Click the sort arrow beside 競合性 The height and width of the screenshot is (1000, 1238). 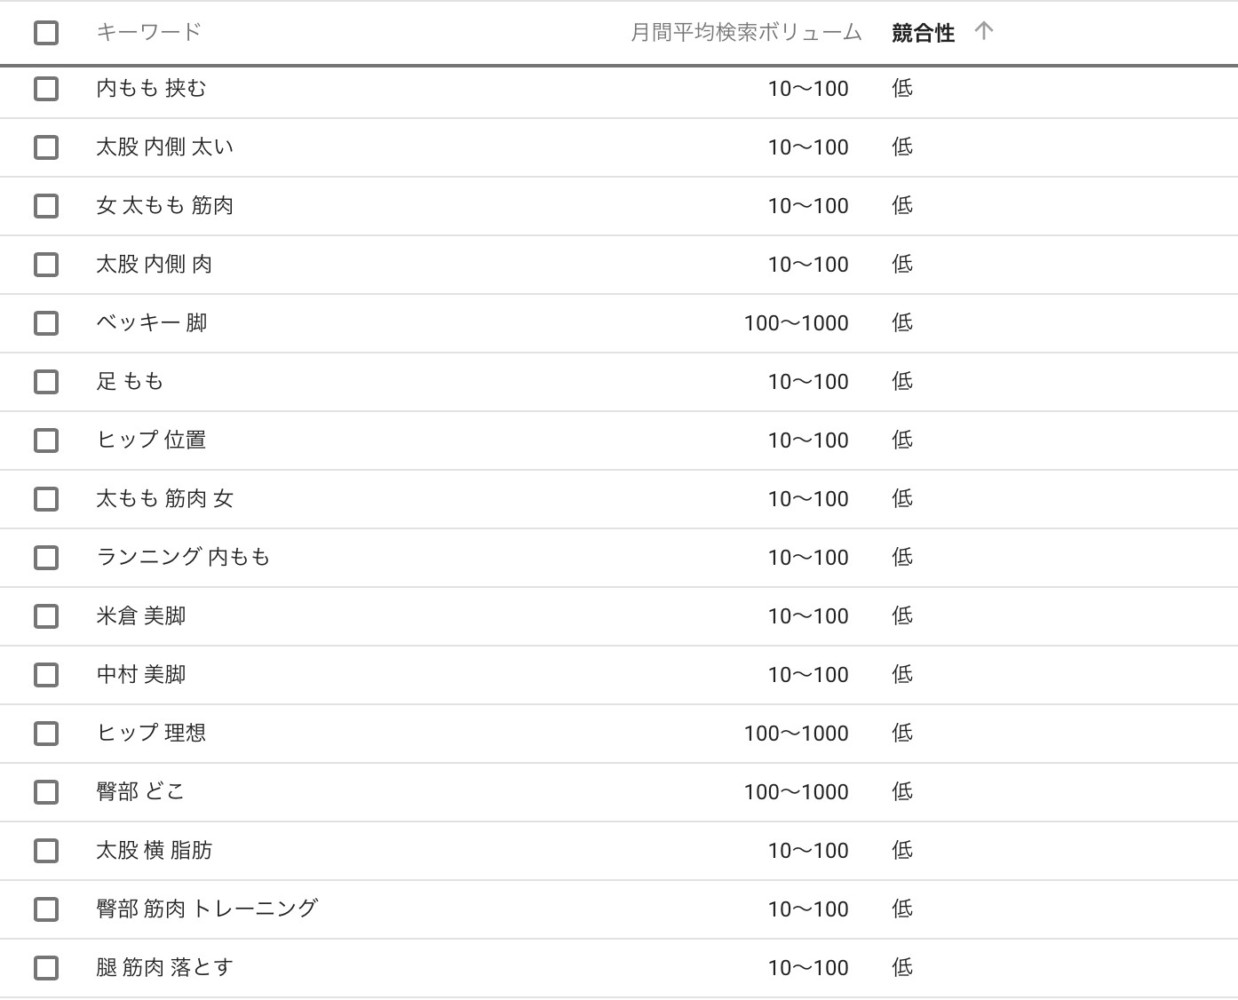pos(984,32)
